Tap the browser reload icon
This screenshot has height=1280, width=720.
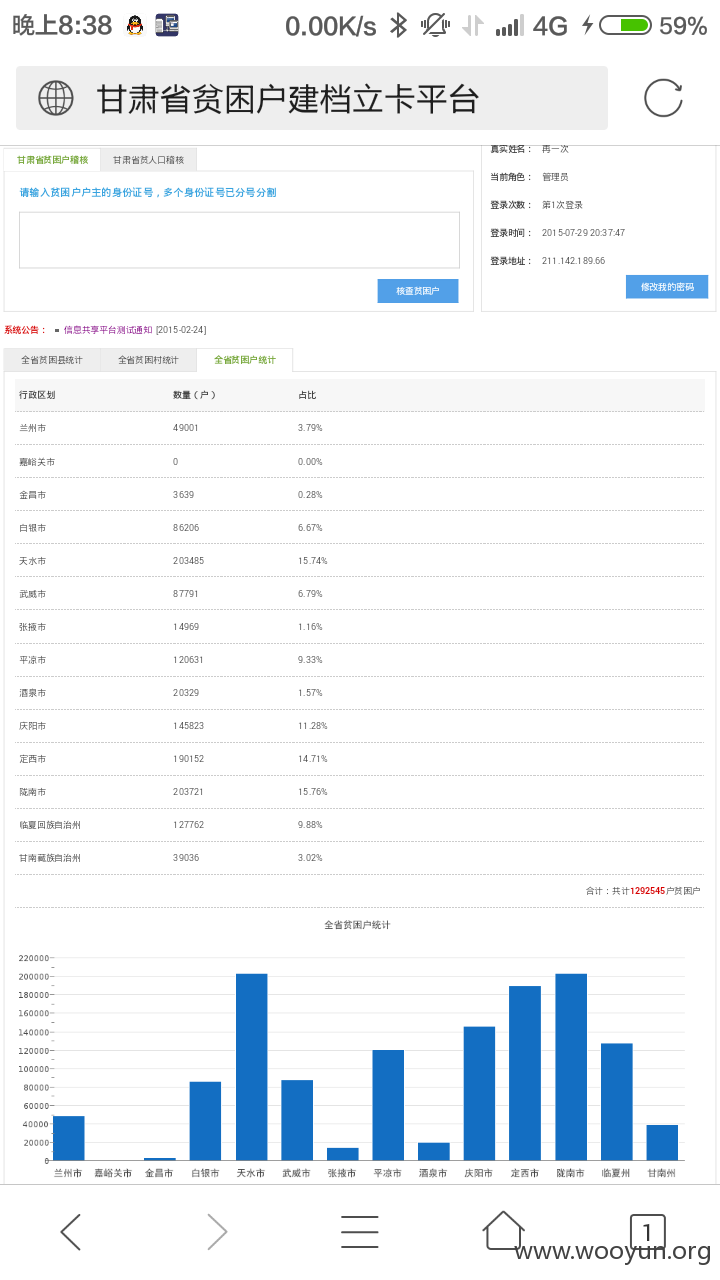click(x=663, y=98)
